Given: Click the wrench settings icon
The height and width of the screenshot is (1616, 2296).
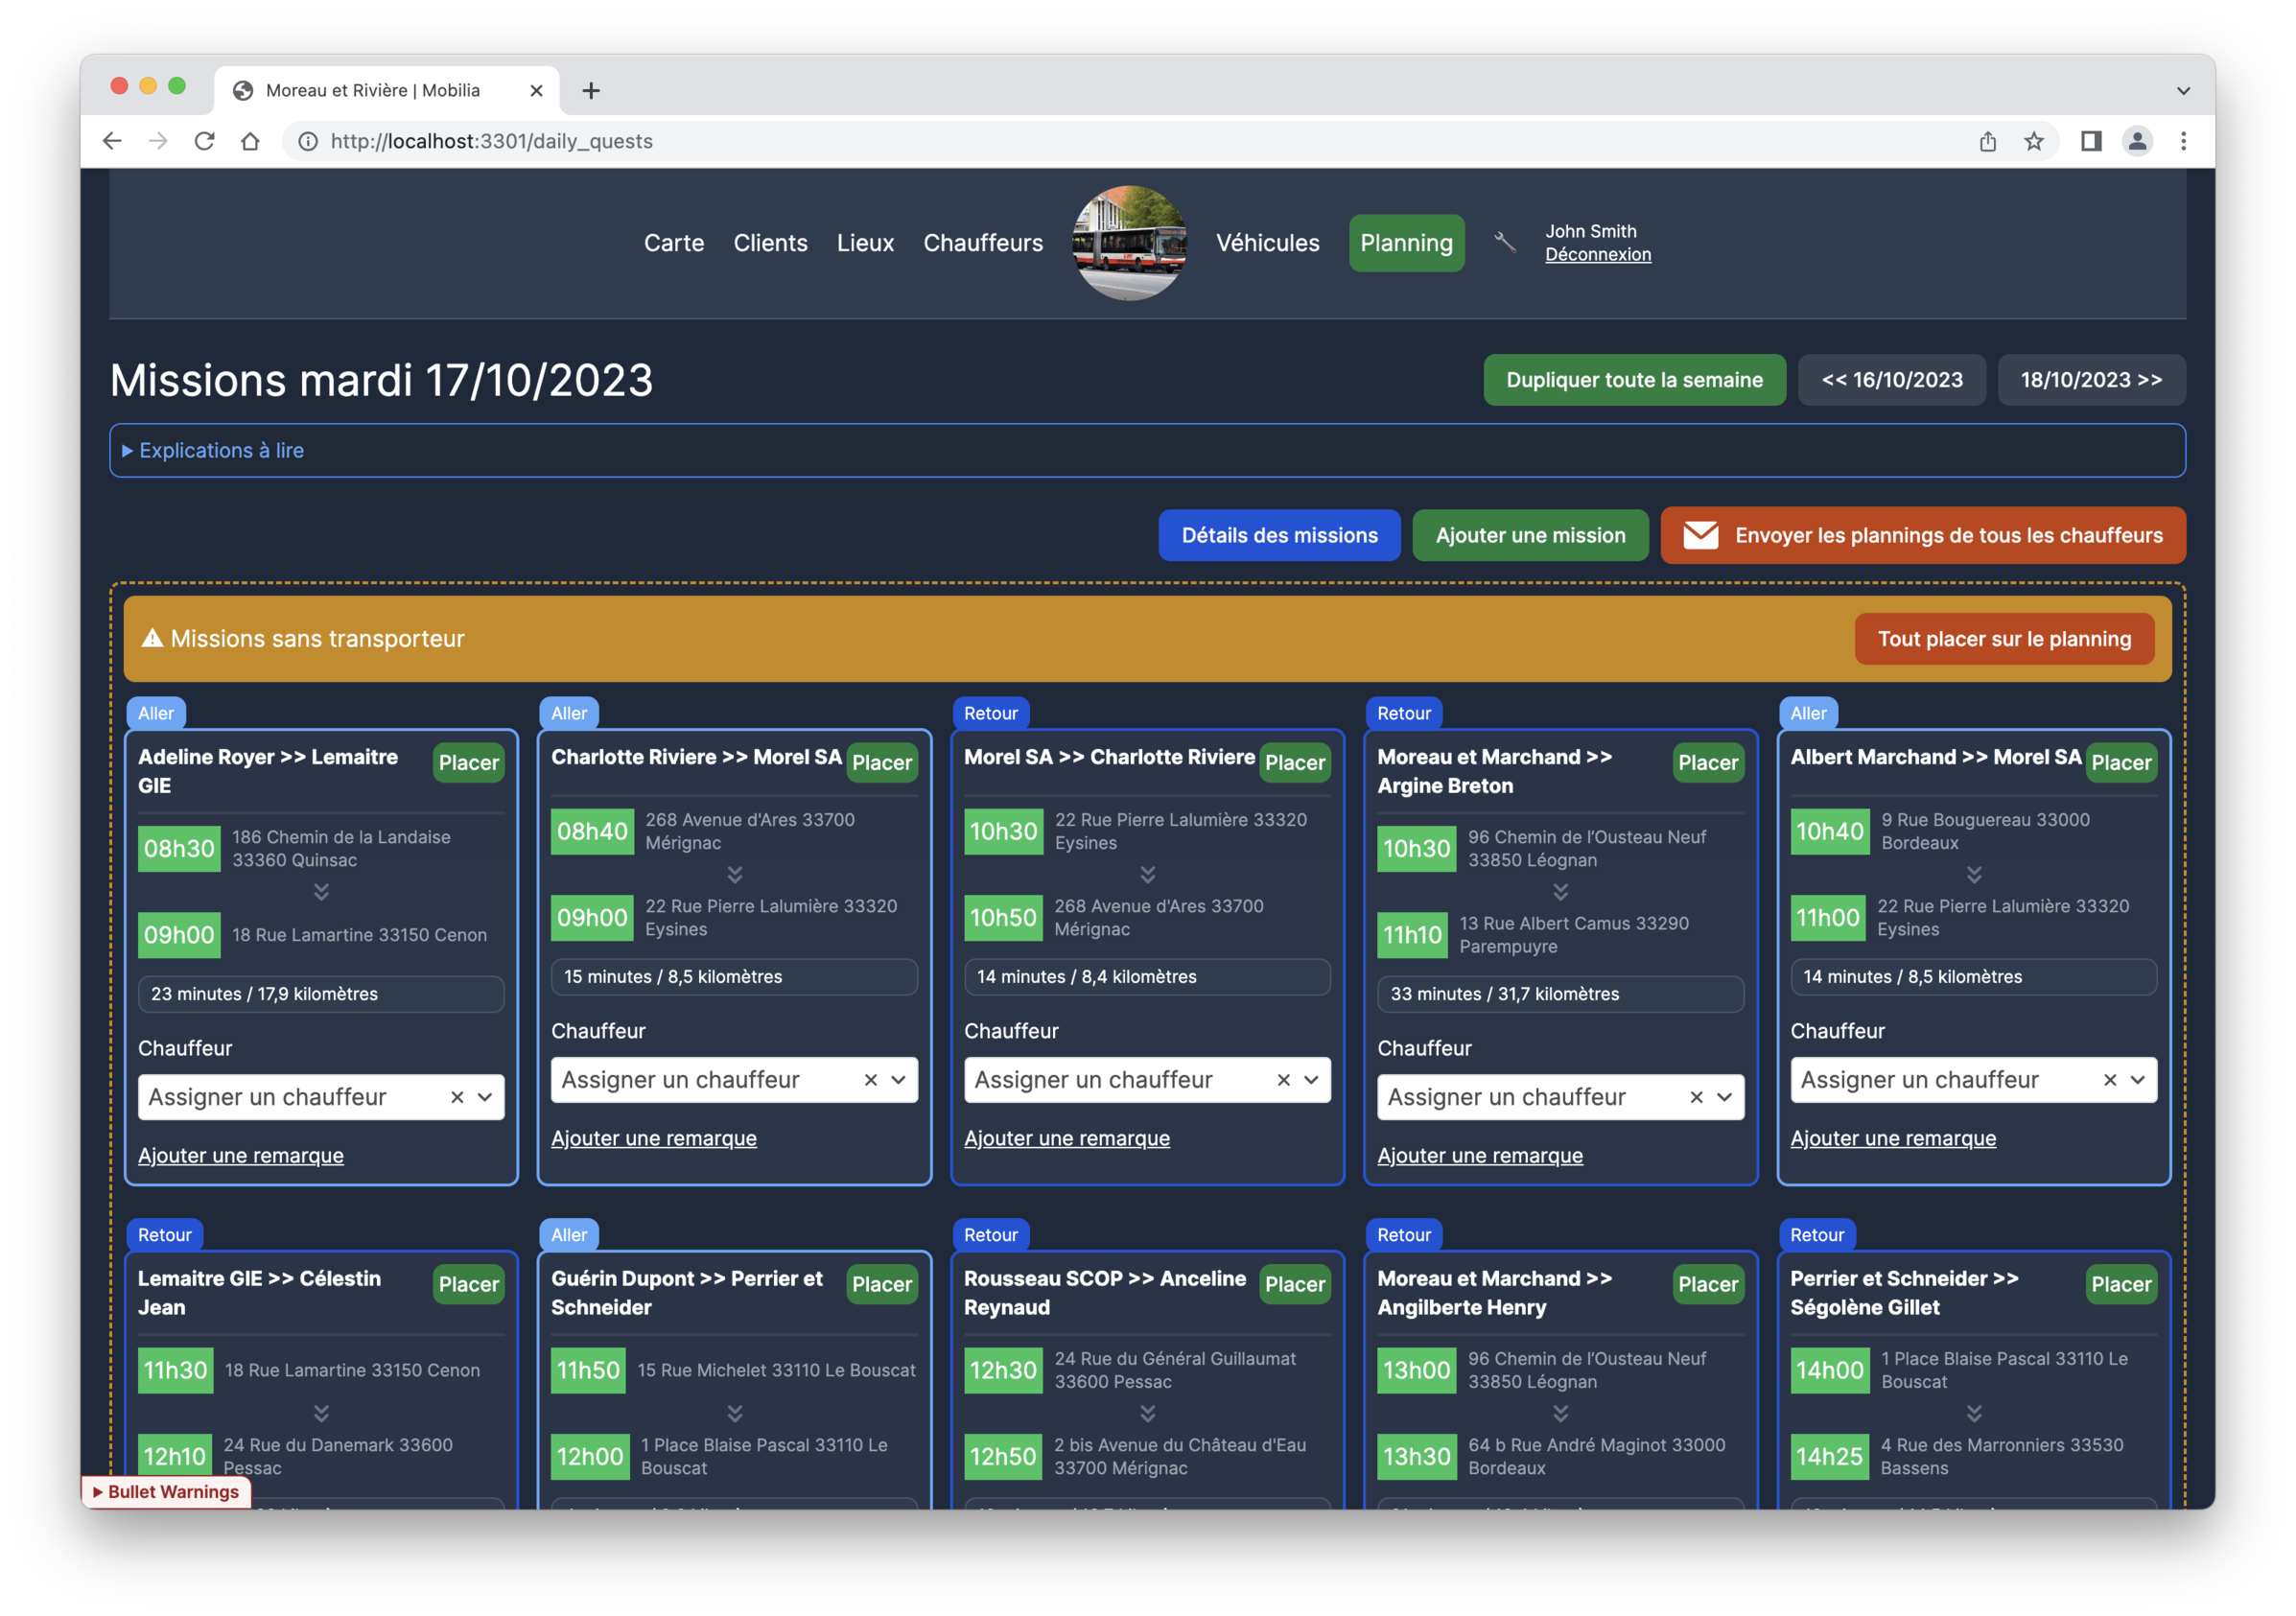Looking at the screenshot, I should click(1505, 242).
